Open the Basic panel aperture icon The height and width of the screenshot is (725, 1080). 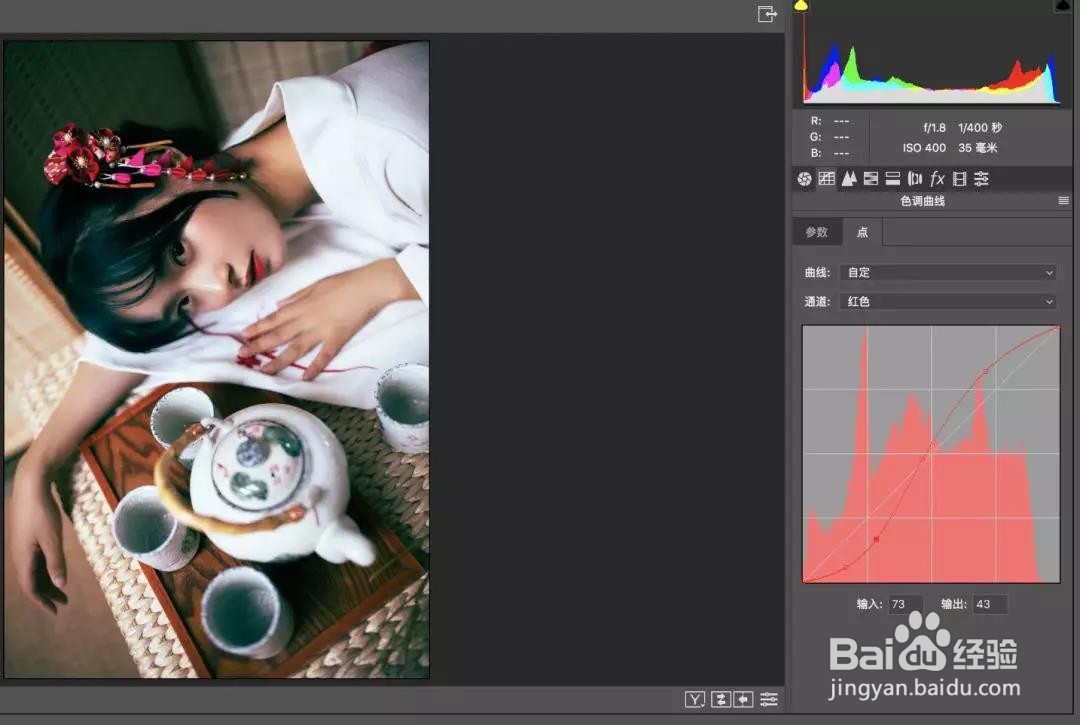pos(804,179)
